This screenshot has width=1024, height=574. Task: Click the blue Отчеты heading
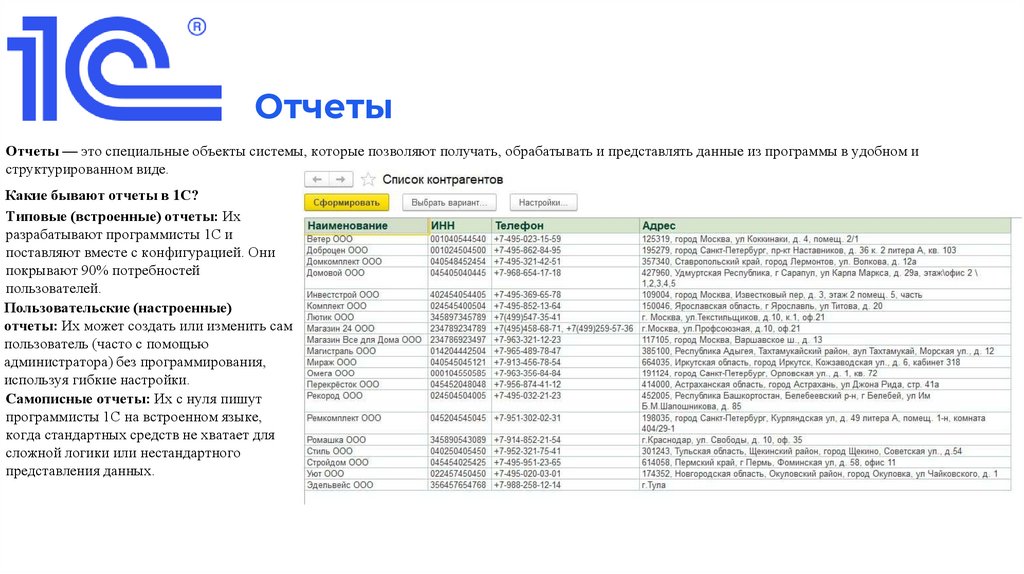click(323, 106)
